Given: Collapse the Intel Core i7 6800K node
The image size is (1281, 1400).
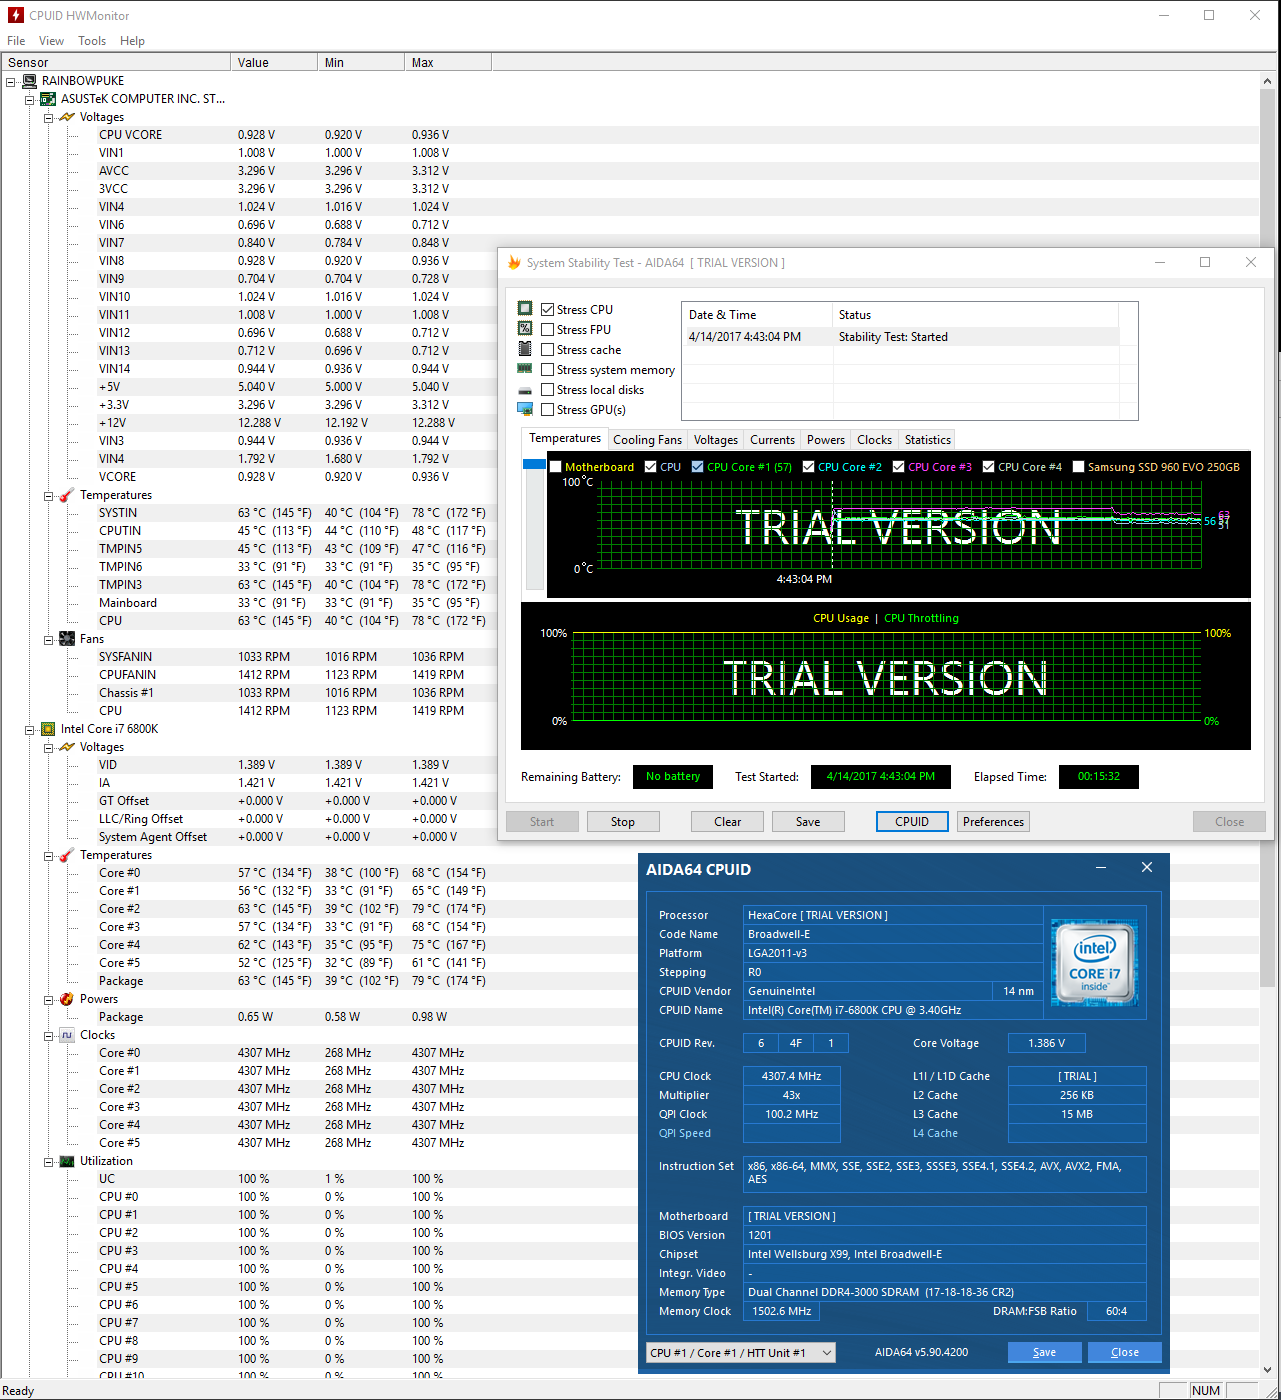Looking at the screenshot, I should [x=30, y=729].
